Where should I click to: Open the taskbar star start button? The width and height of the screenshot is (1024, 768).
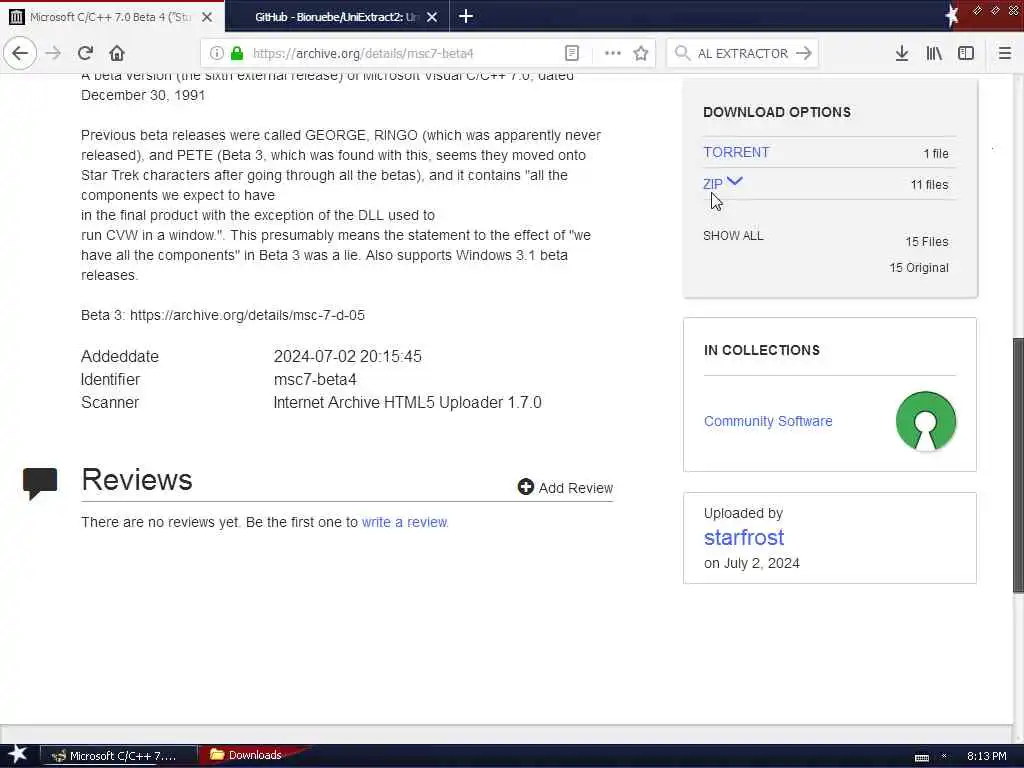[18, 755]
